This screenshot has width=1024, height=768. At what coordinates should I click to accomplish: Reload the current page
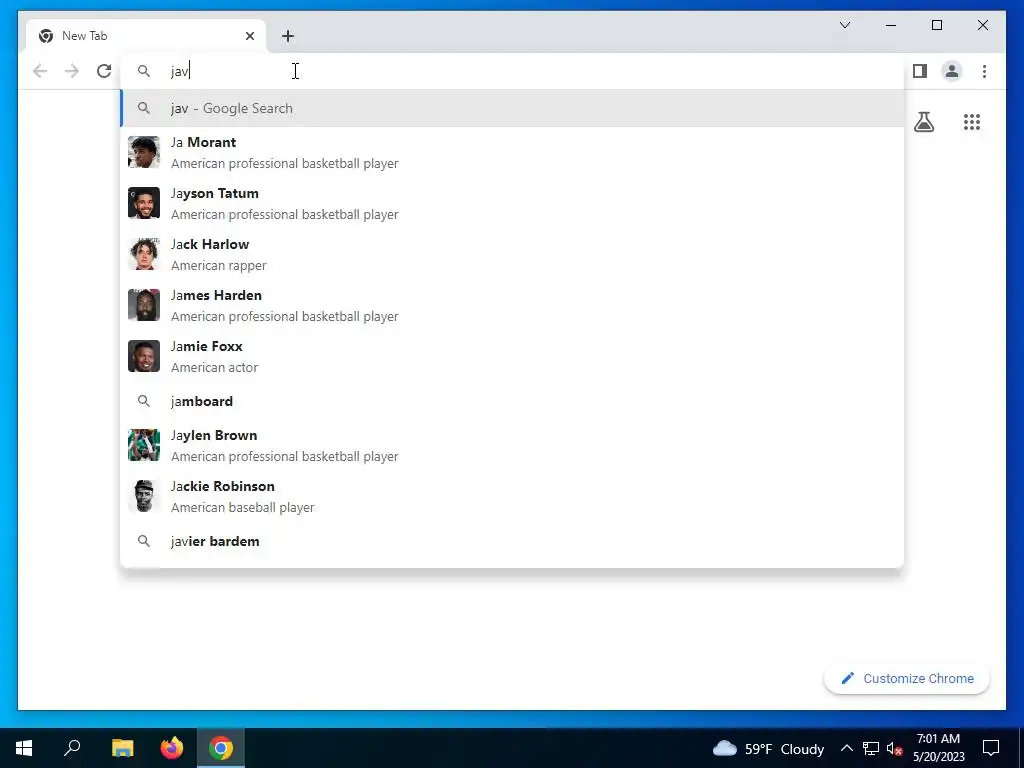click(x=104, y=71)
